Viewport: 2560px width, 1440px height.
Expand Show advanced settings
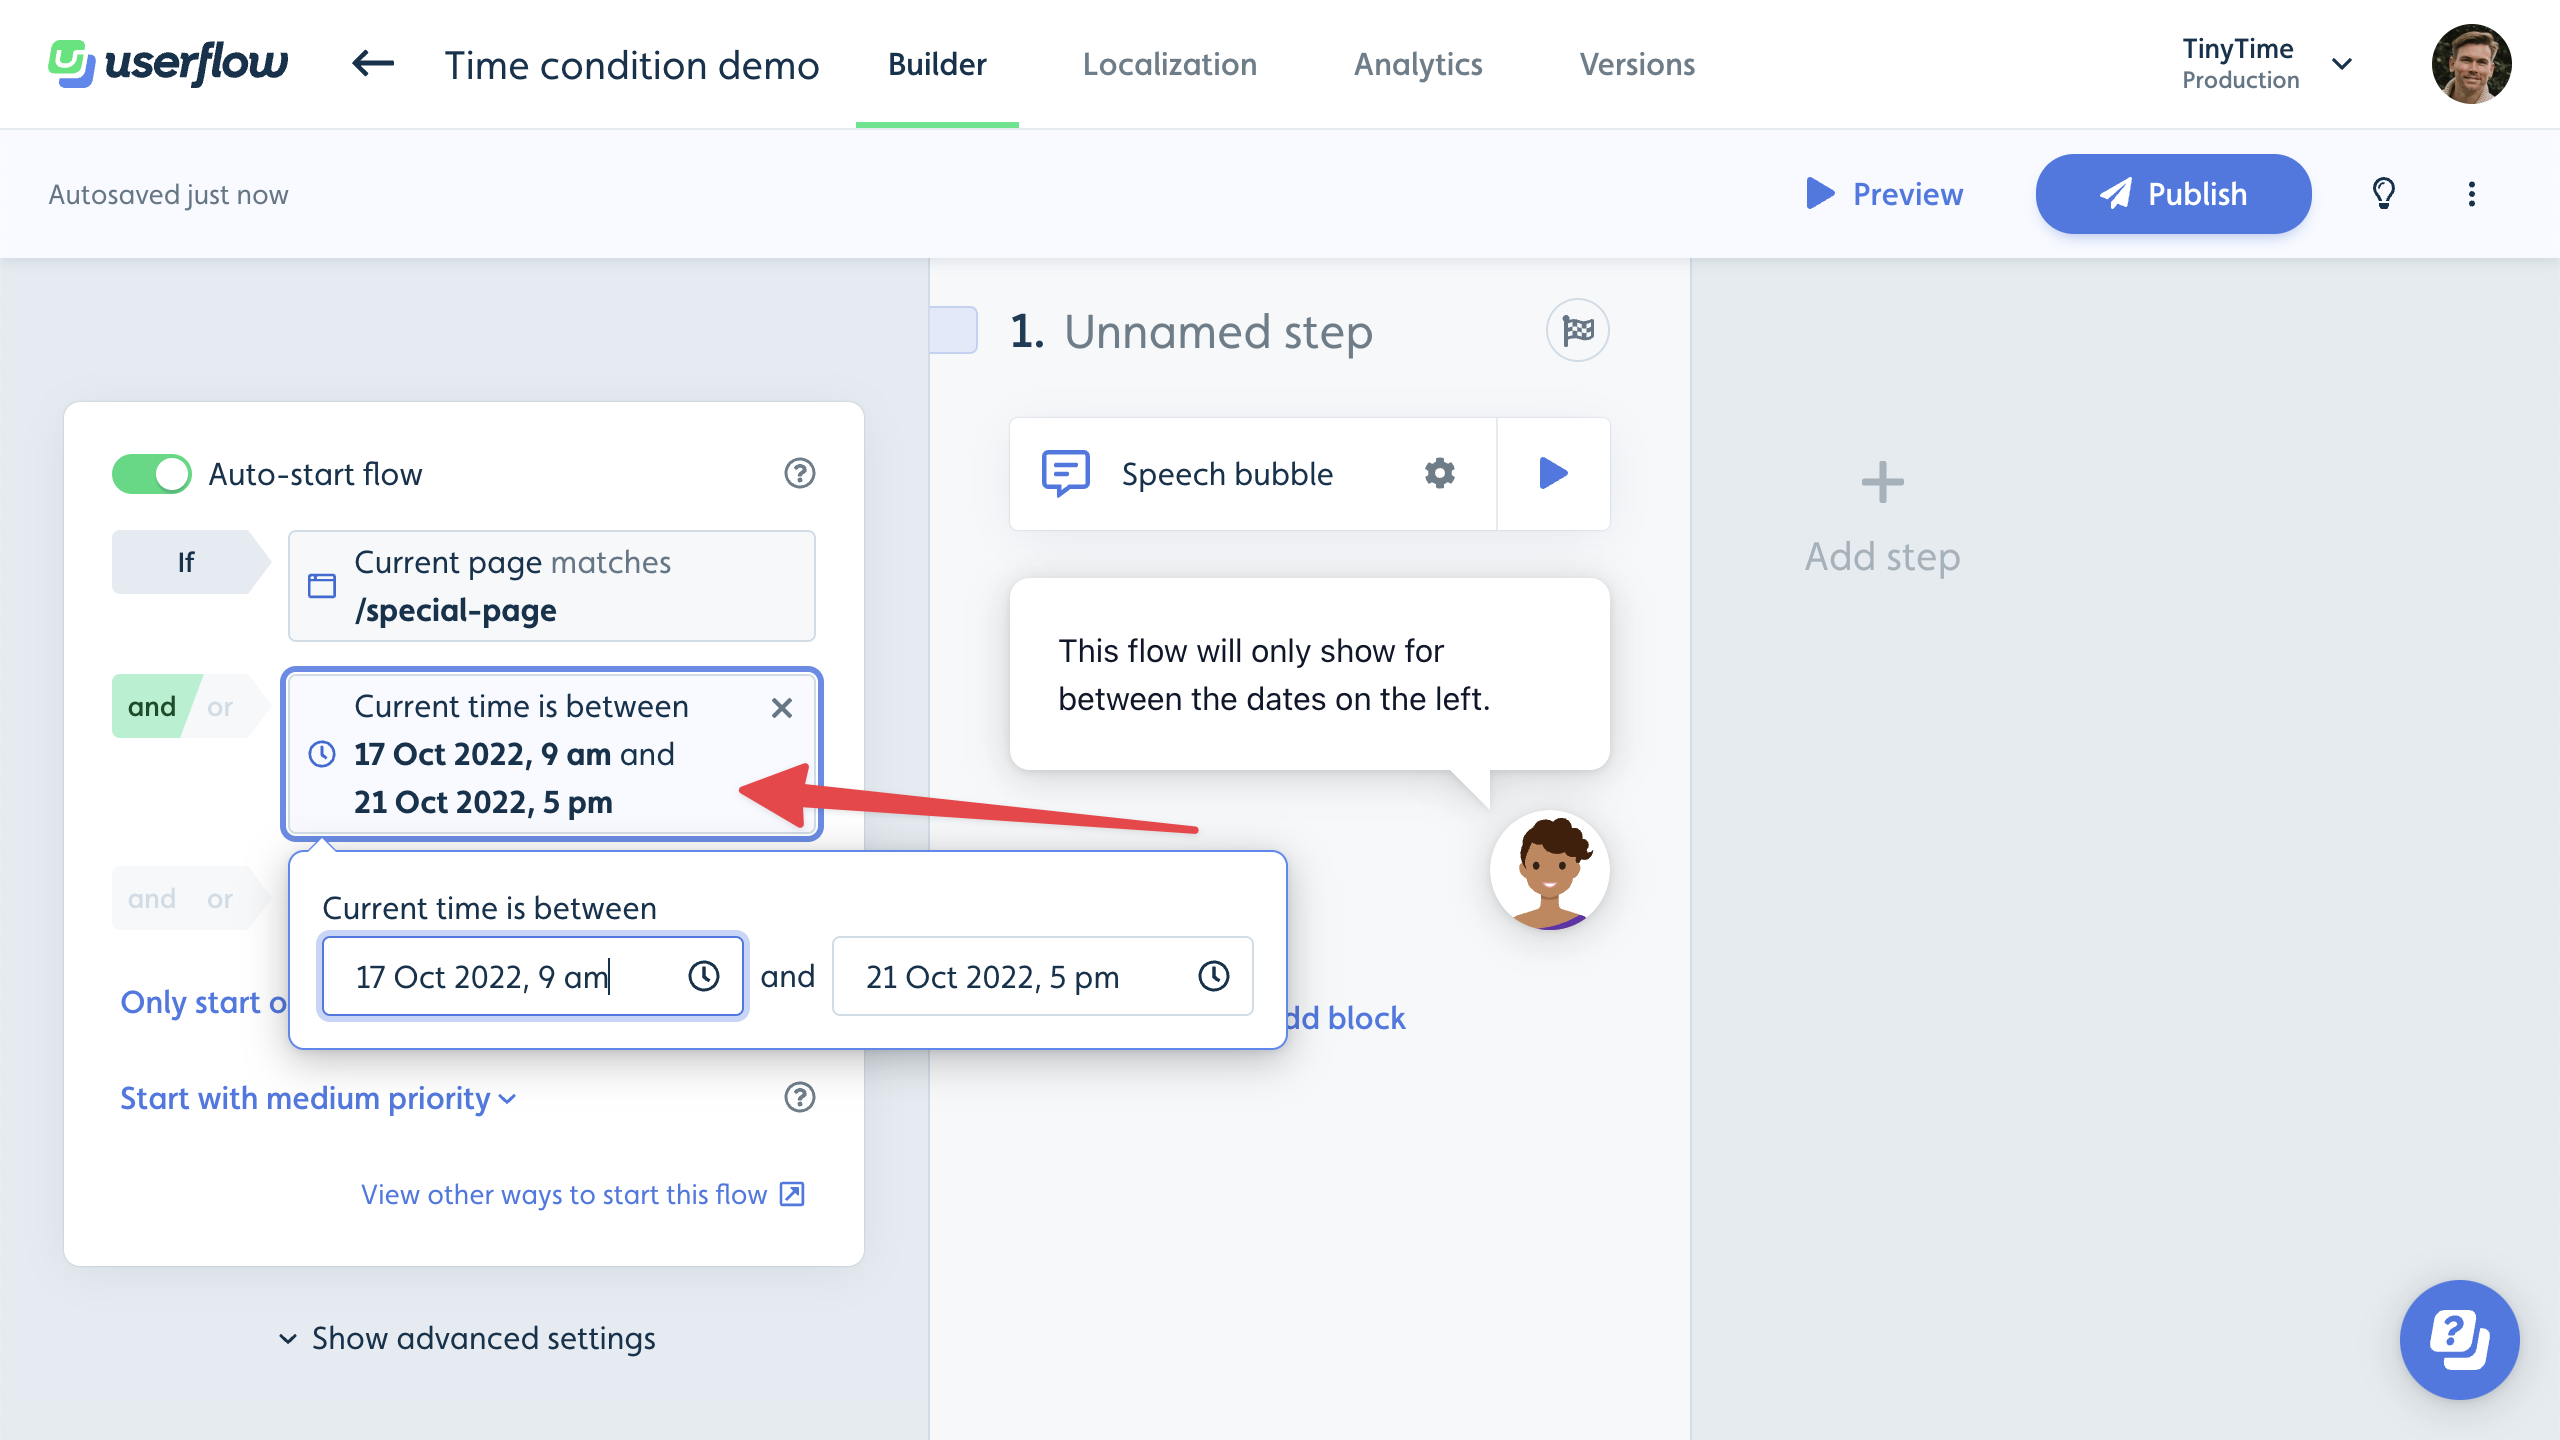pos(468,1338)
